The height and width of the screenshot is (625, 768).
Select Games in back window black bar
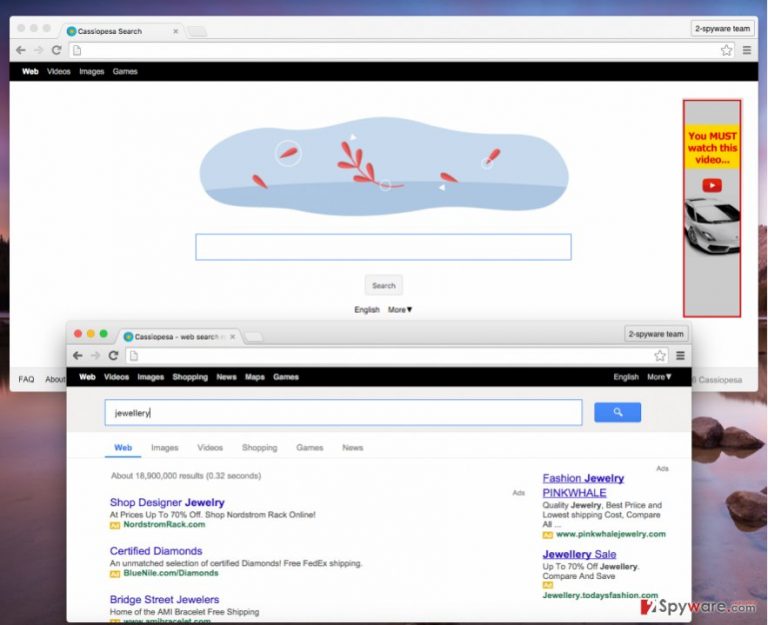click(x=125, y=72)
